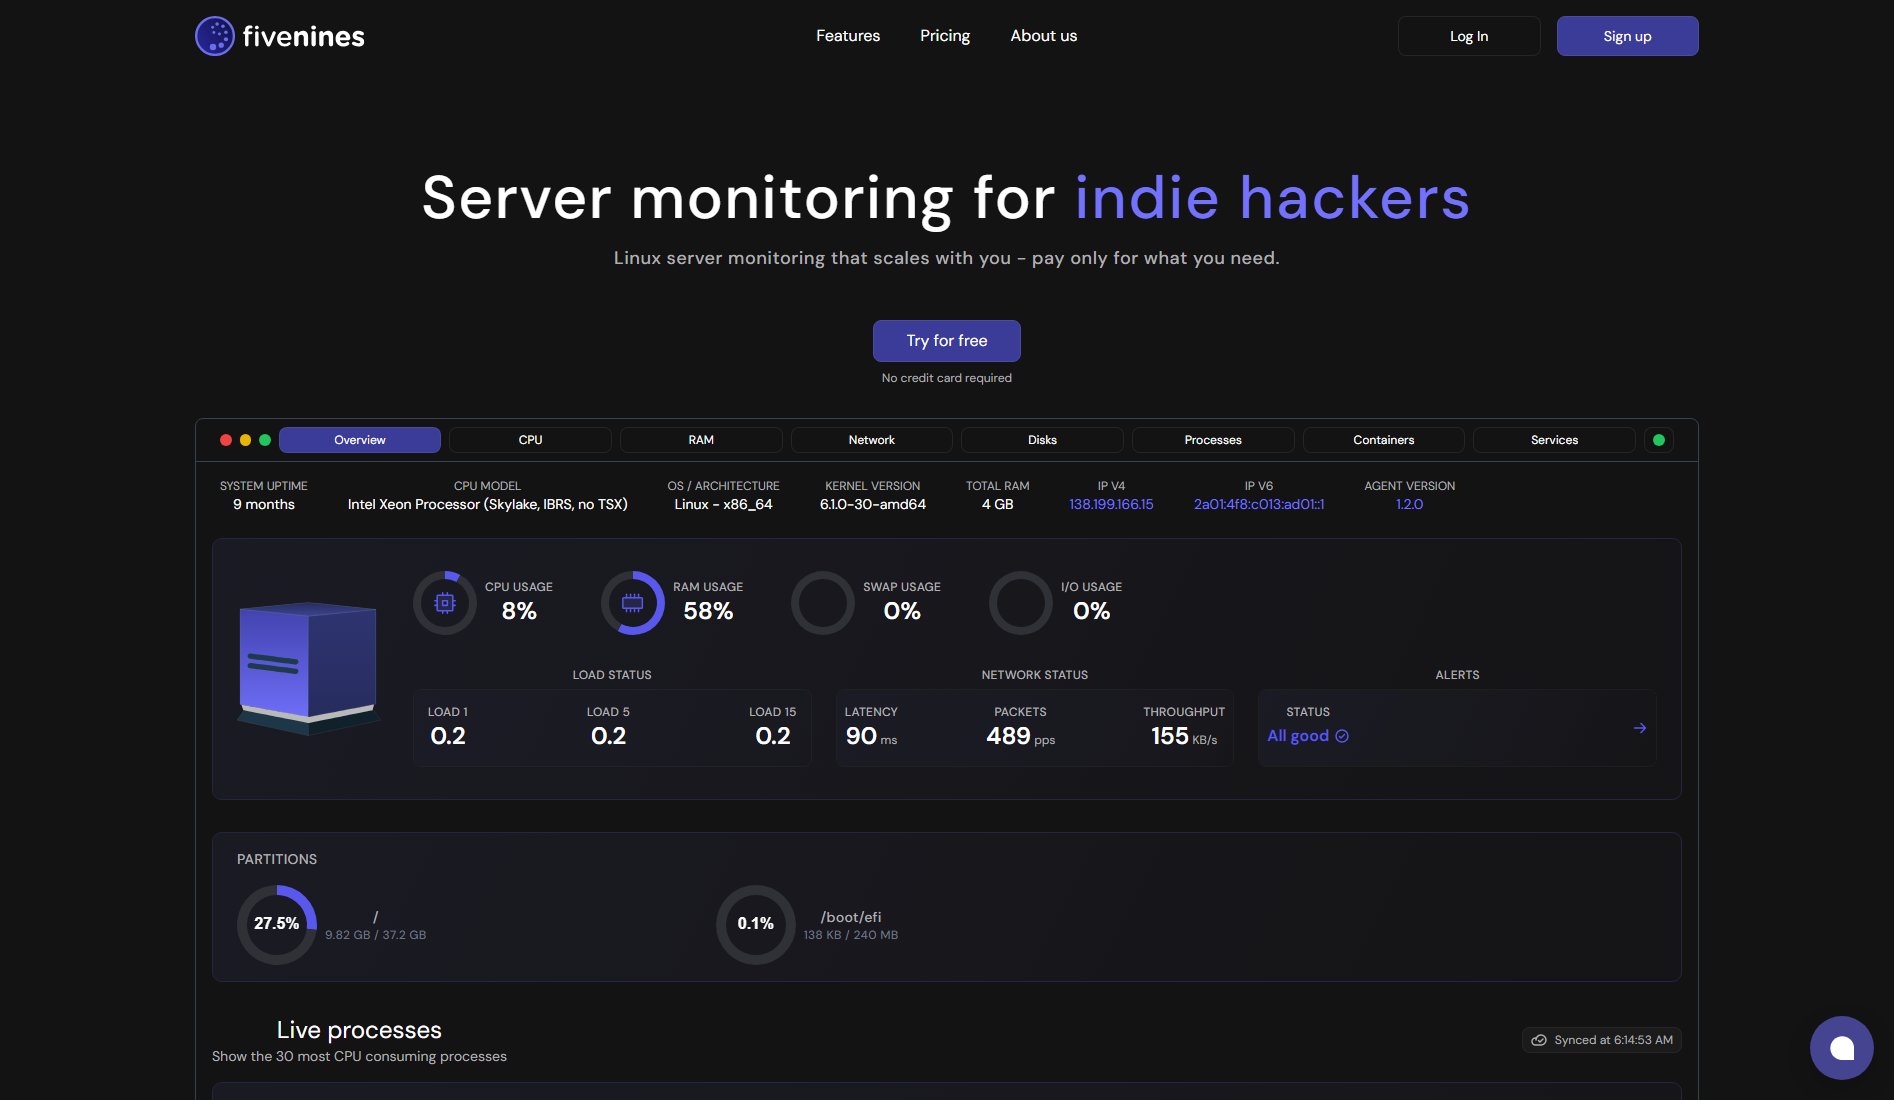
Task: Click the RAM usage memory chip icon
Action: pyautogui.click(x=632, y=602)
